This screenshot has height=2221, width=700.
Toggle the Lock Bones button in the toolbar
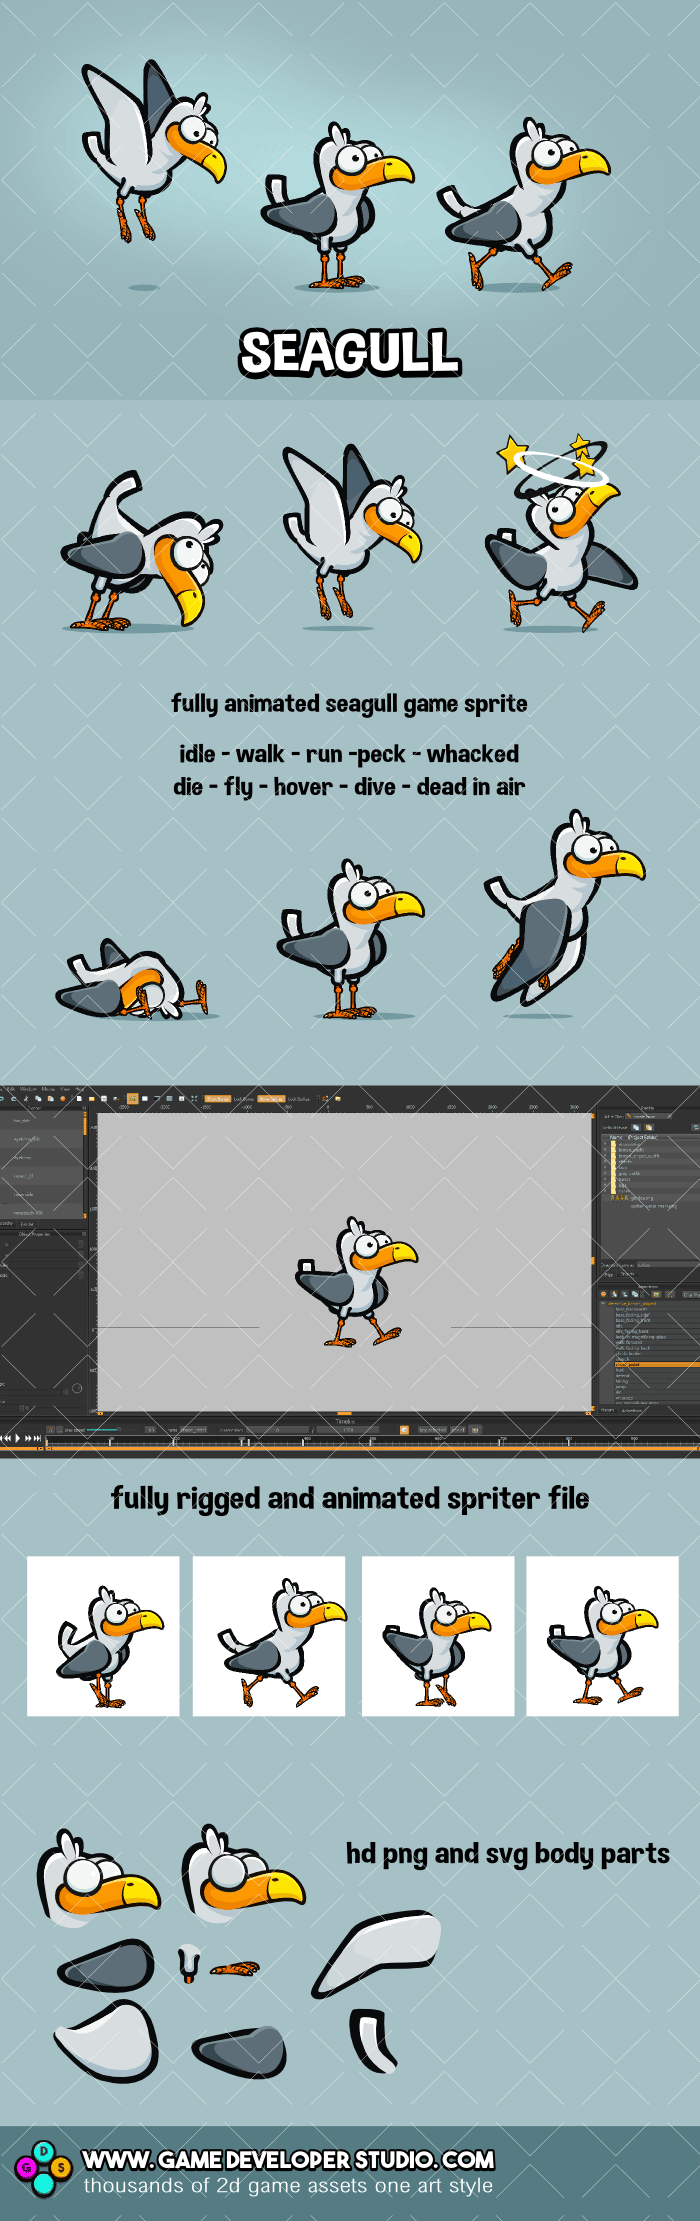click(x=244, y=1098)
